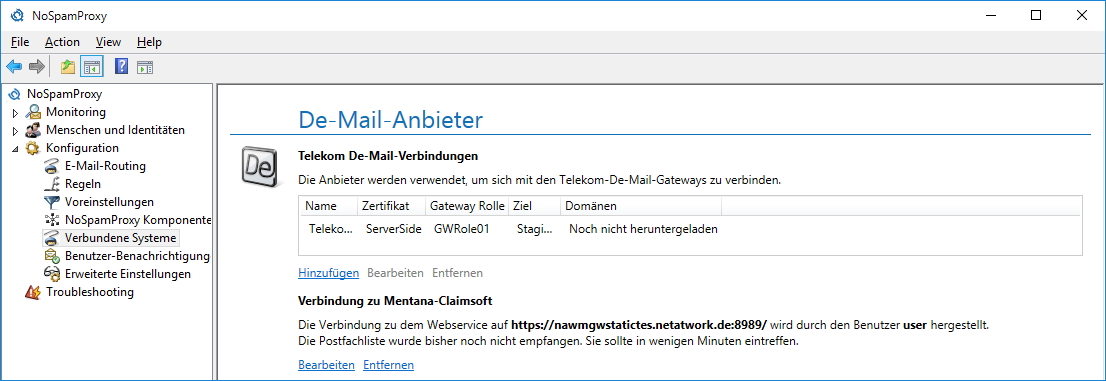Image resolution: width=1106 pixels, height=381 pixels.
Task: Select Verbundene Systeme tree label
Action: (x=121, y=238)
